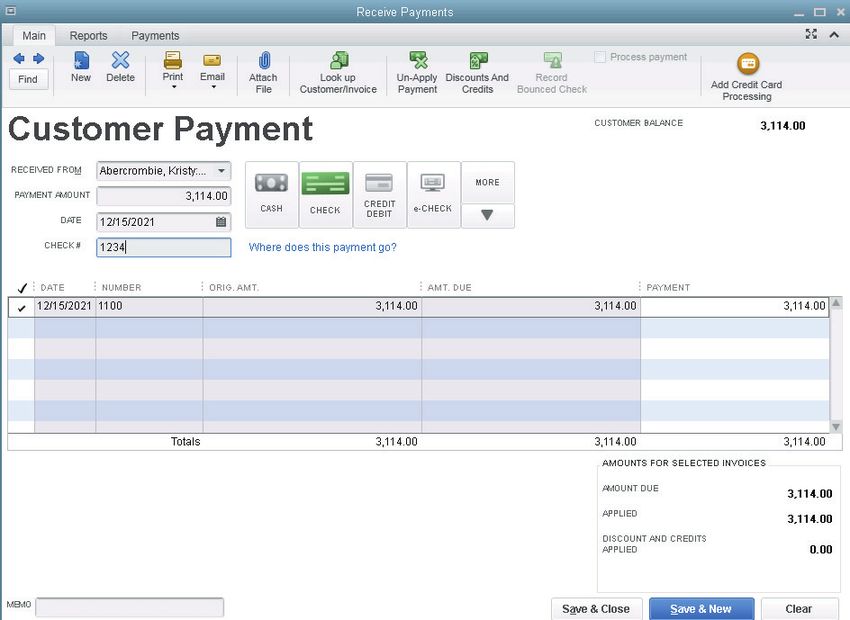Click AMT. DUE column header
Image resolution: width=850 pixels, height=620 pixels.
[449, 287]
